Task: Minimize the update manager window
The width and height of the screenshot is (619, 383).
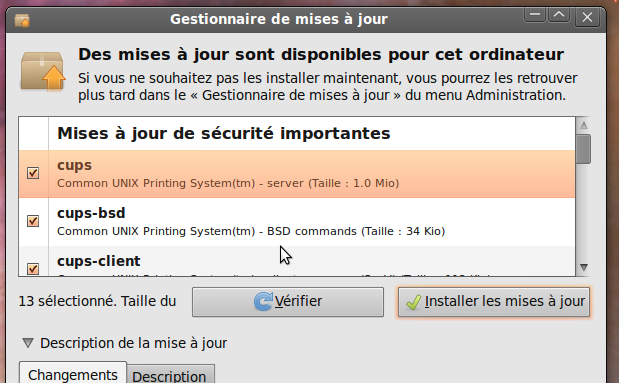Action: click(x=535, y=15)
